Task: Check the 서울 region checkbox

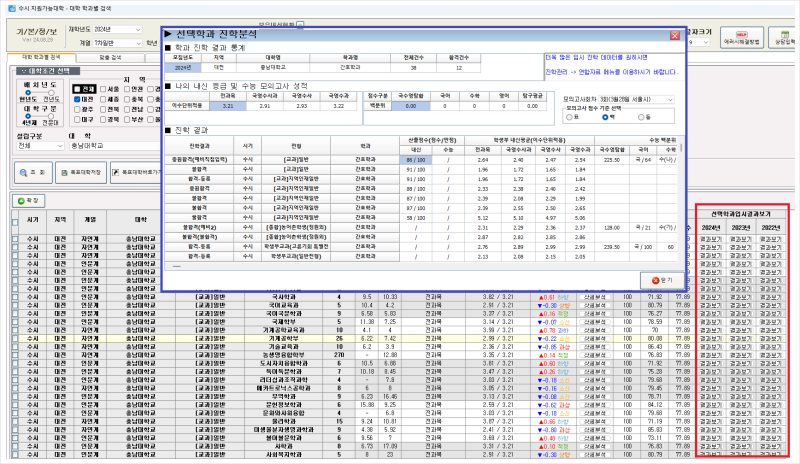Action: click(103, 89)
